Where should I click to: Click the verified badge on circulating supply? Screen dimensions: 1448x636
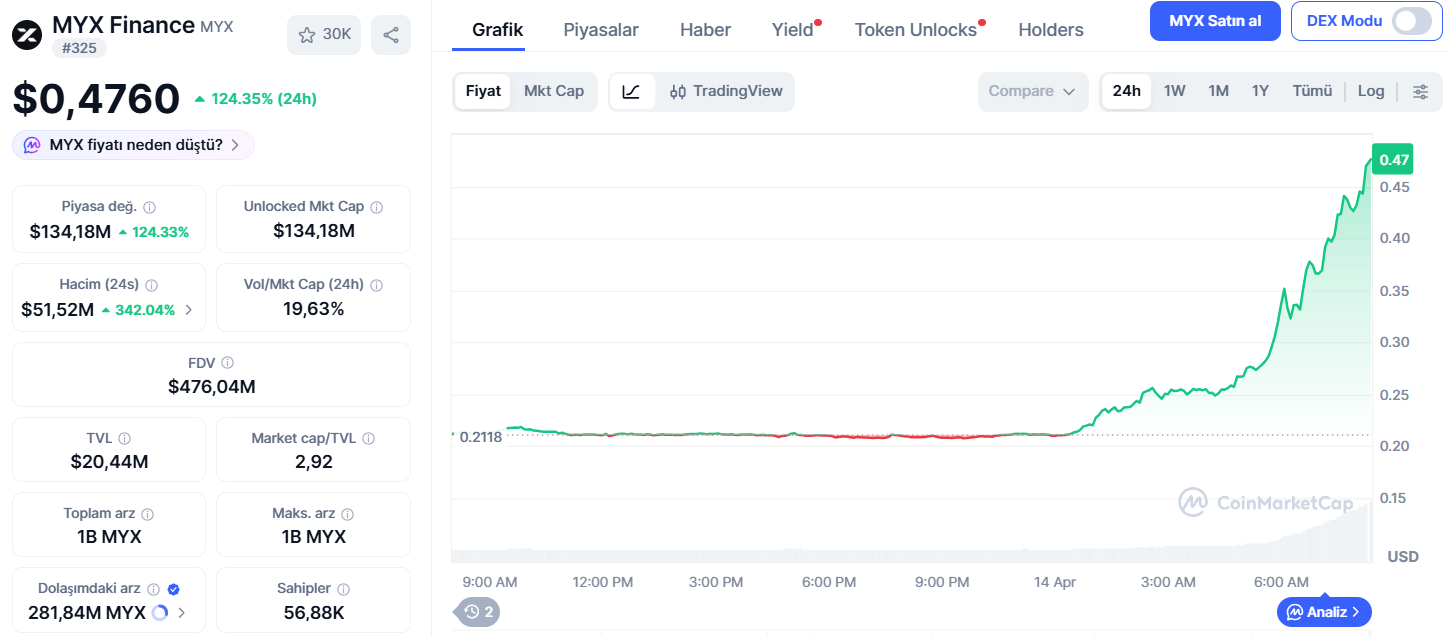(174, 589)
